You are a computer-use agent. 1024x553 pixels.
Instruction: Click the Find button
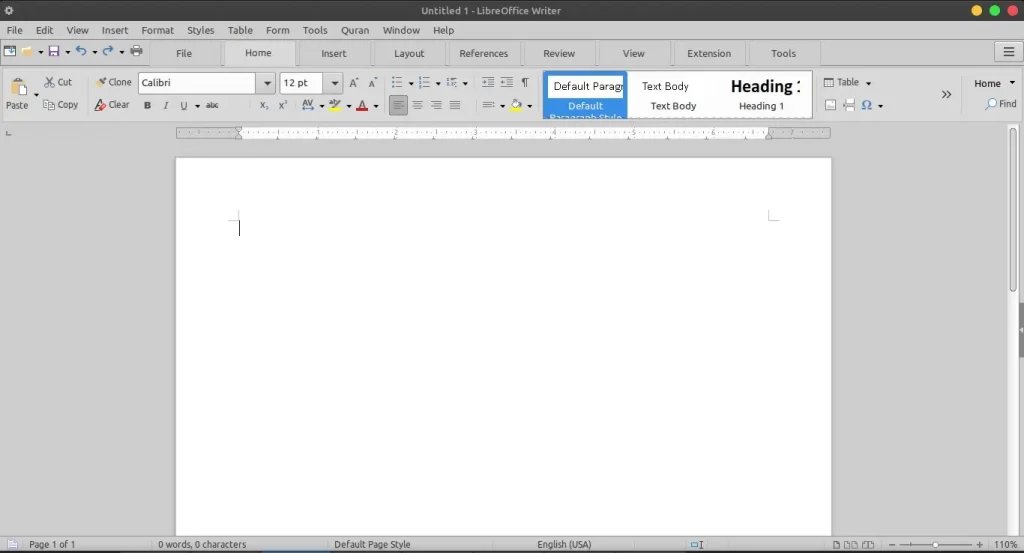coord(1001,104)
